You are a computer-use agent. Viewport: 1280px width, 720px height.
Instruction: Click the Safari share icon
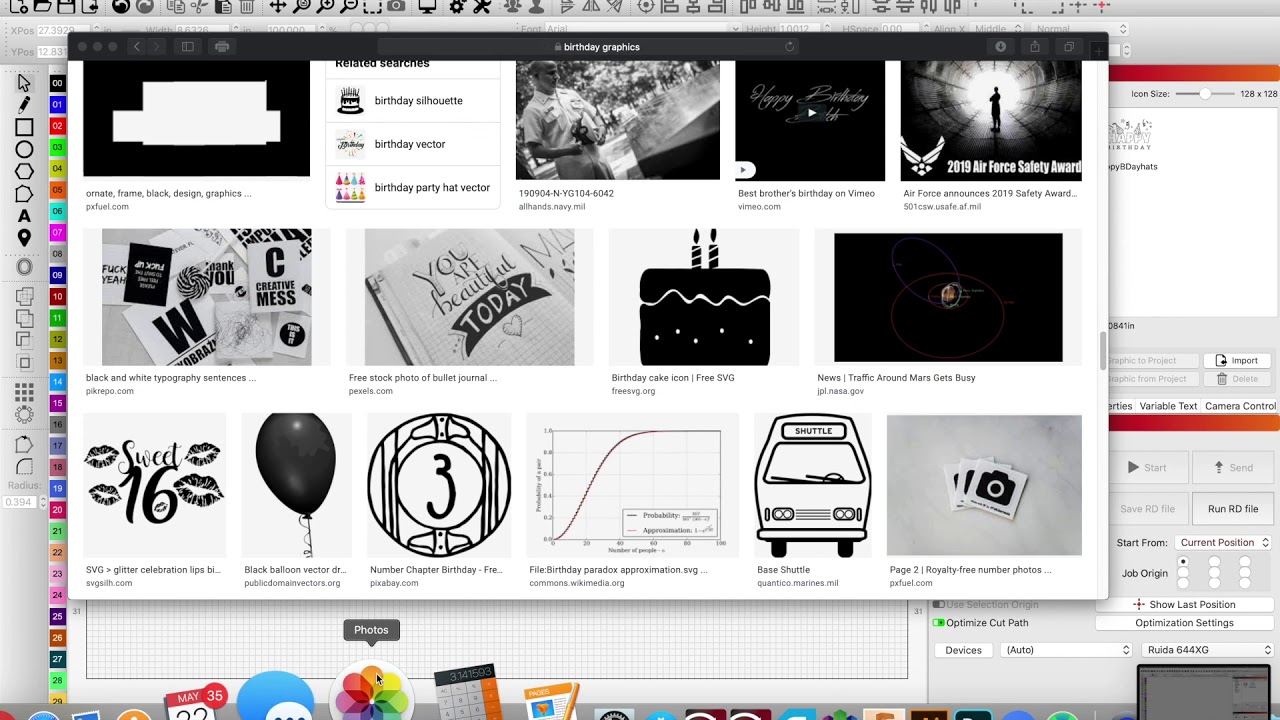coord(1035,47)
